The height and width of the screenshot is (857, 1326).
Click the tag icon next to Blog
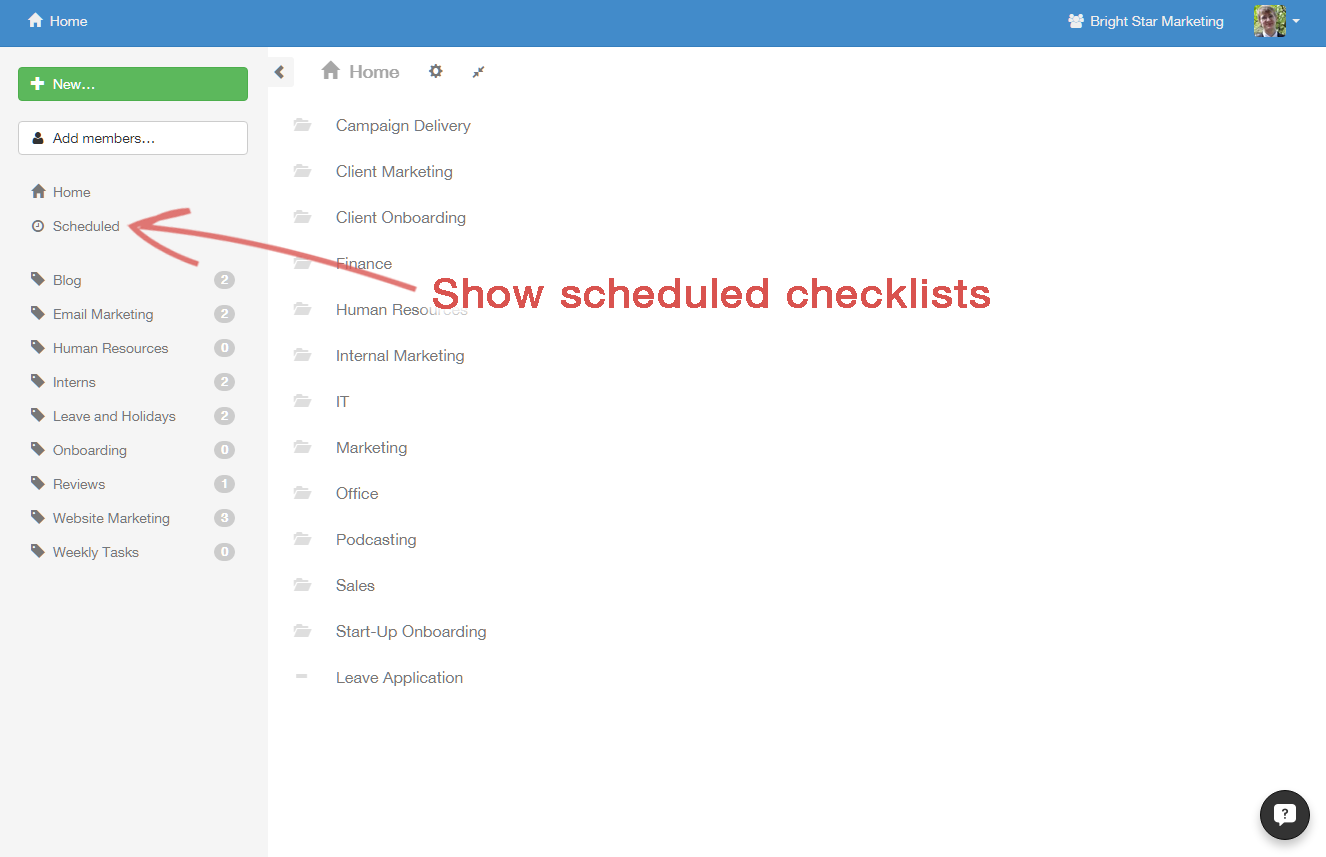(38, 280)
